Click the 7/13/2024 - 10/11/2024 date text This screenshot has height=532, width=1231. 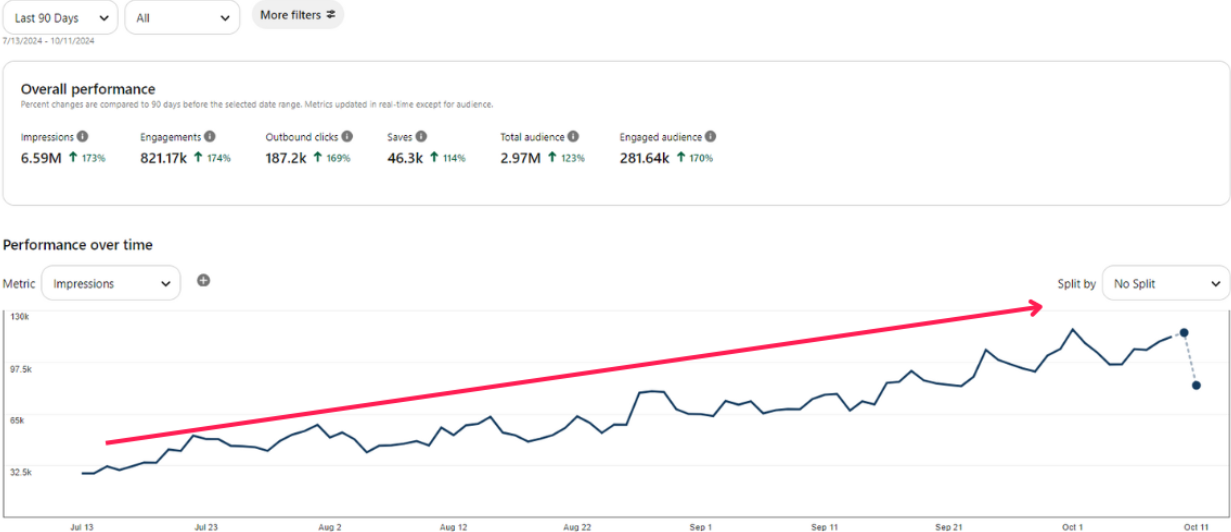click(x=48, y=41)
